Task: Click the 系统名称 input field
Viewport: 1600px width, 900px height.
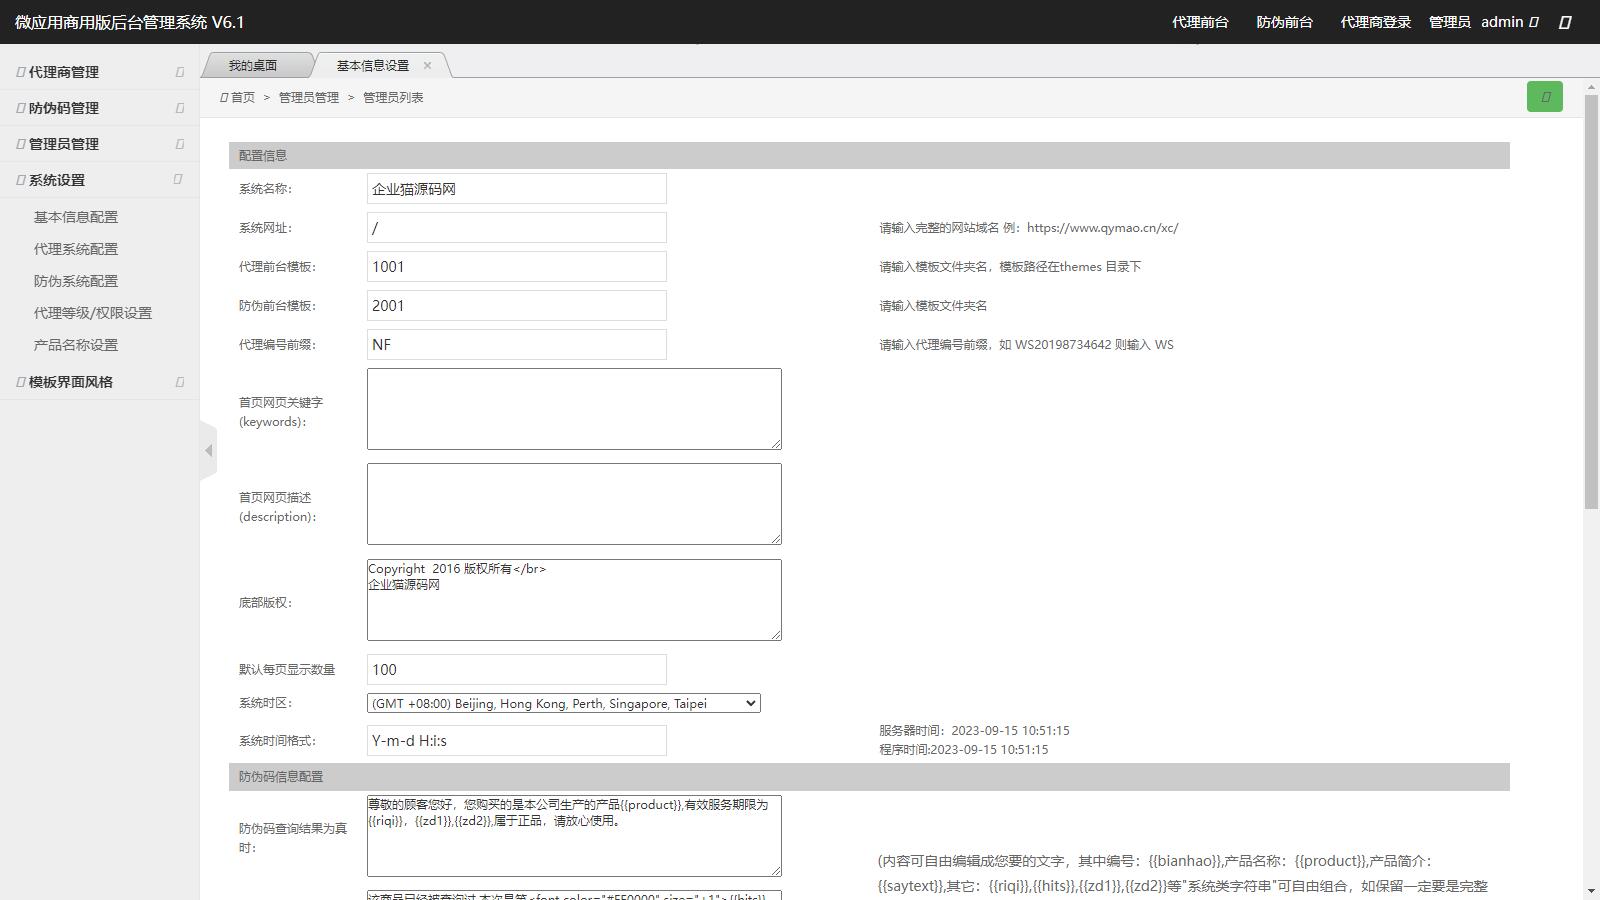Action: pyautogui.click(x=516, y=189)
